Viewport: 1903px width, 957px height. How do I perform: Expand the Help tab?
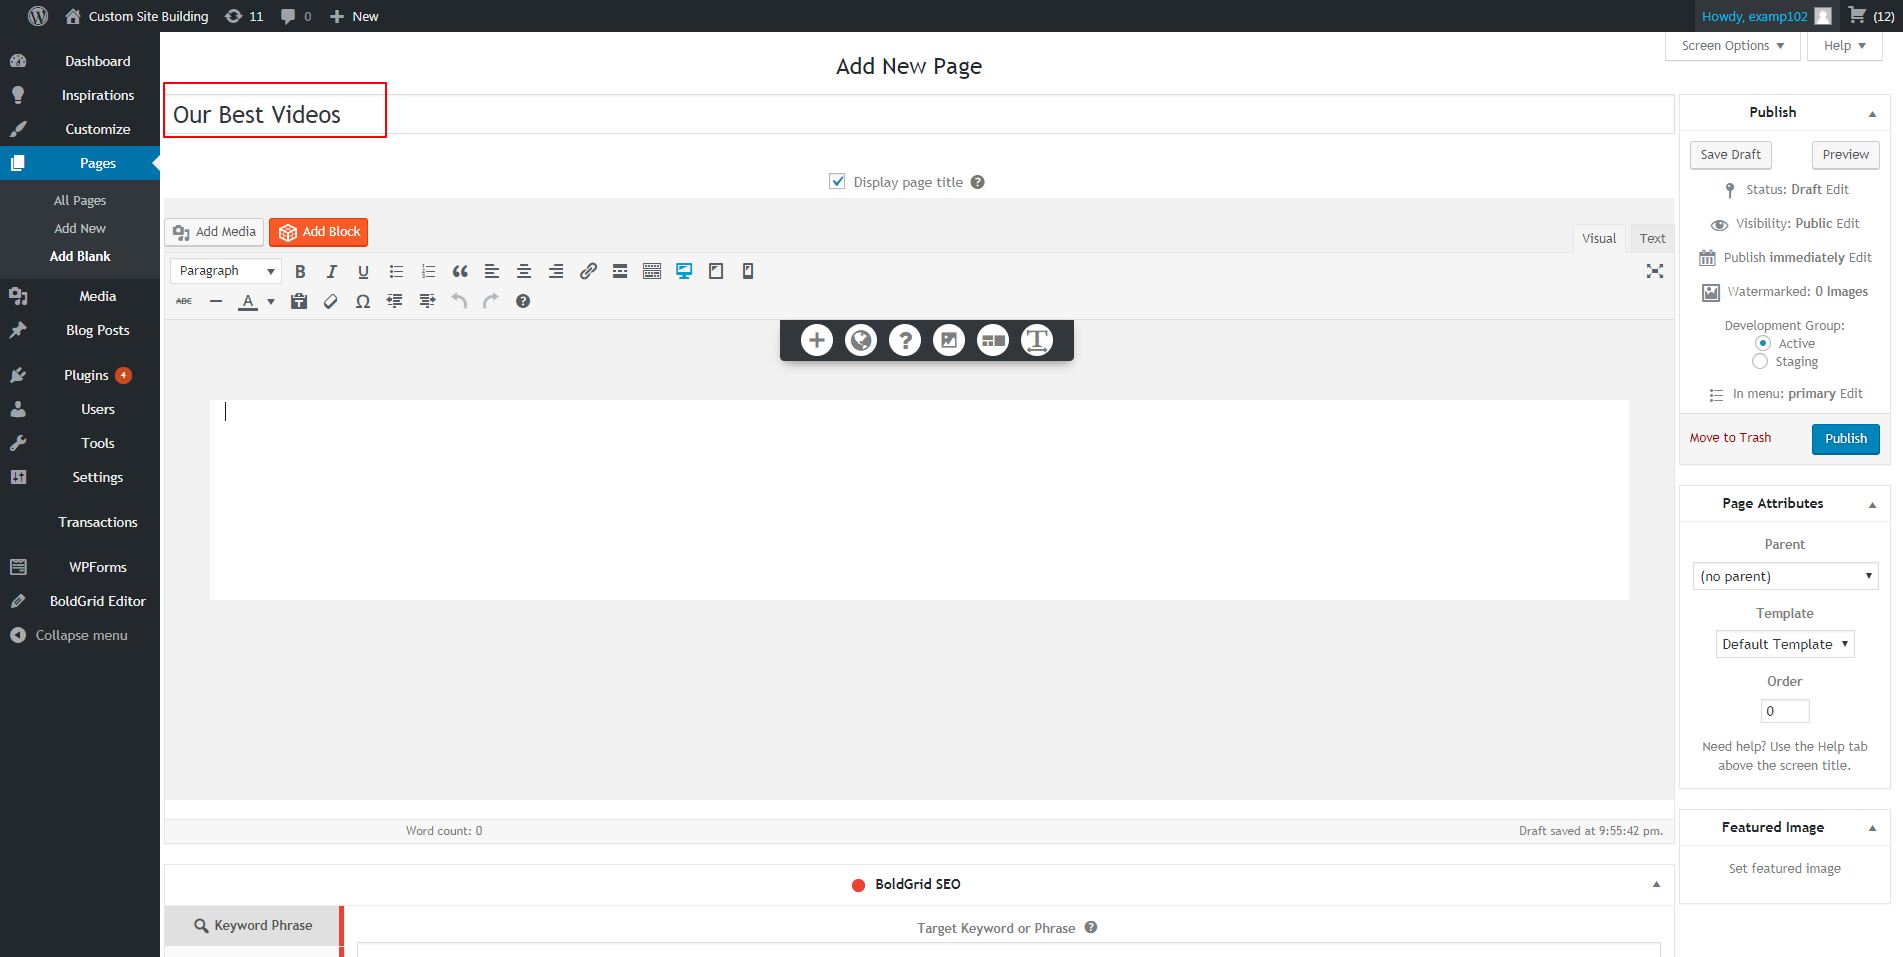[x=1844, y=46]
